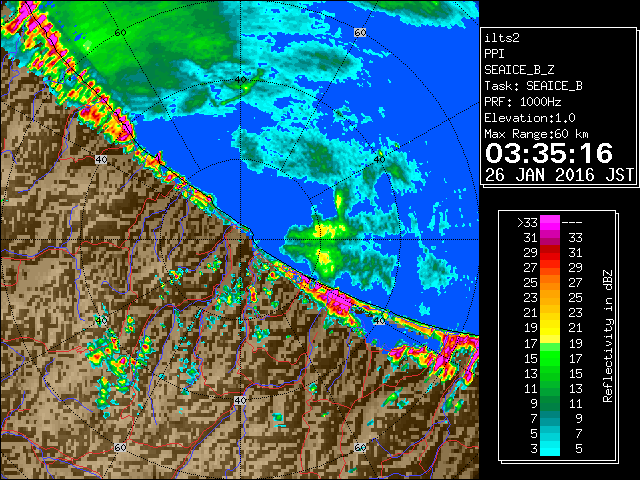Image resolution: width=640 pixels, height=480 pixels.
Task: Click the magenta '>33' legend swatch
Action: pos(550,222)
